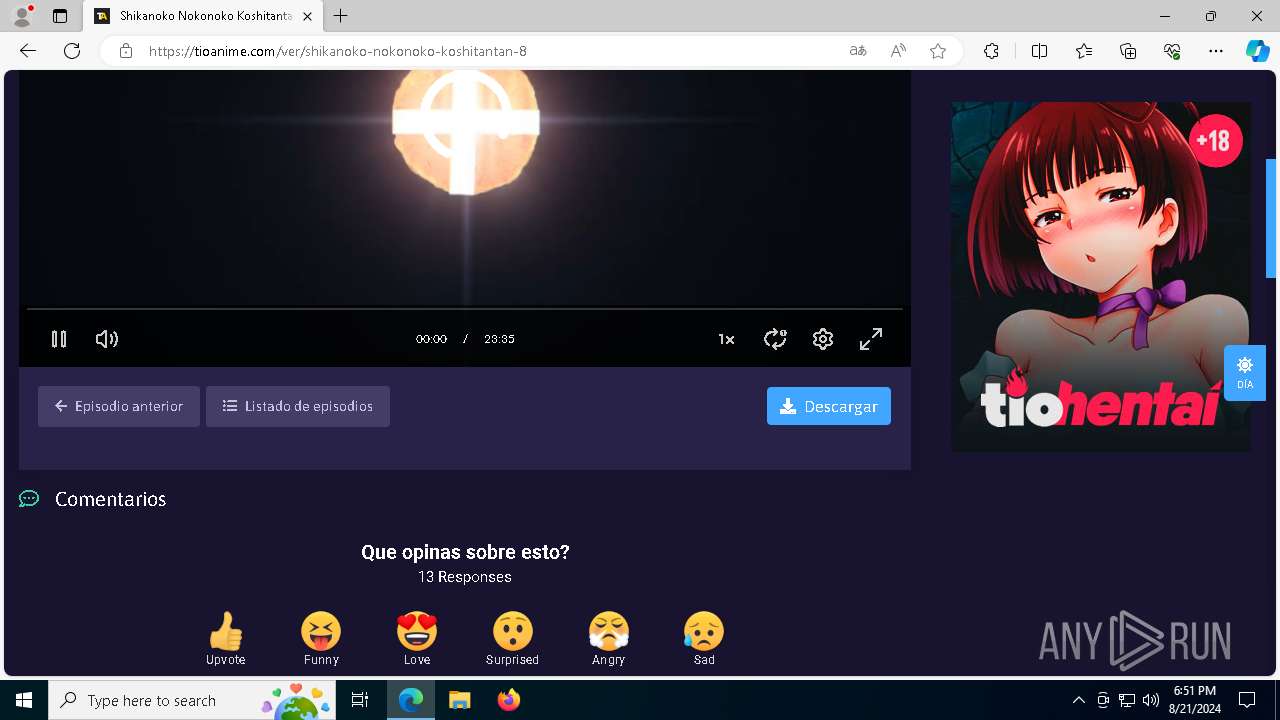1280x720 pixels.
Task: Open a new browser tab
Action: 341,16
